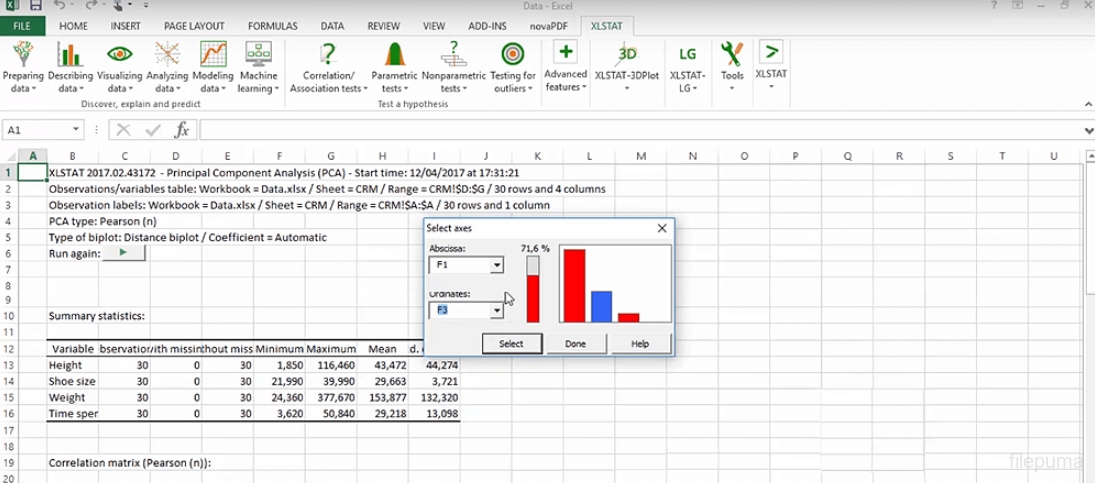Open the XLSTAT-3DPlot tool
This screenshot has width=1095, height=483.
tap(627, 54)
